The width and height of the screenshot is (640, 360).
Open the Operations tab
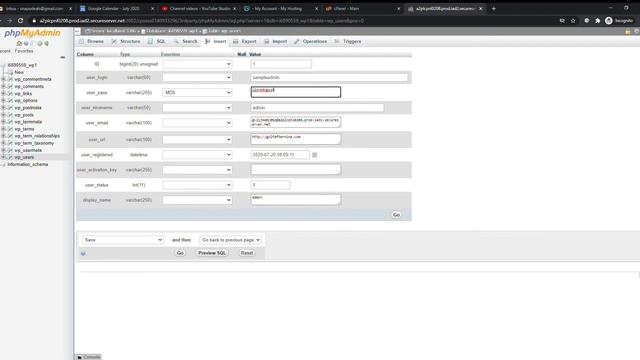click(x=311, y=41)
